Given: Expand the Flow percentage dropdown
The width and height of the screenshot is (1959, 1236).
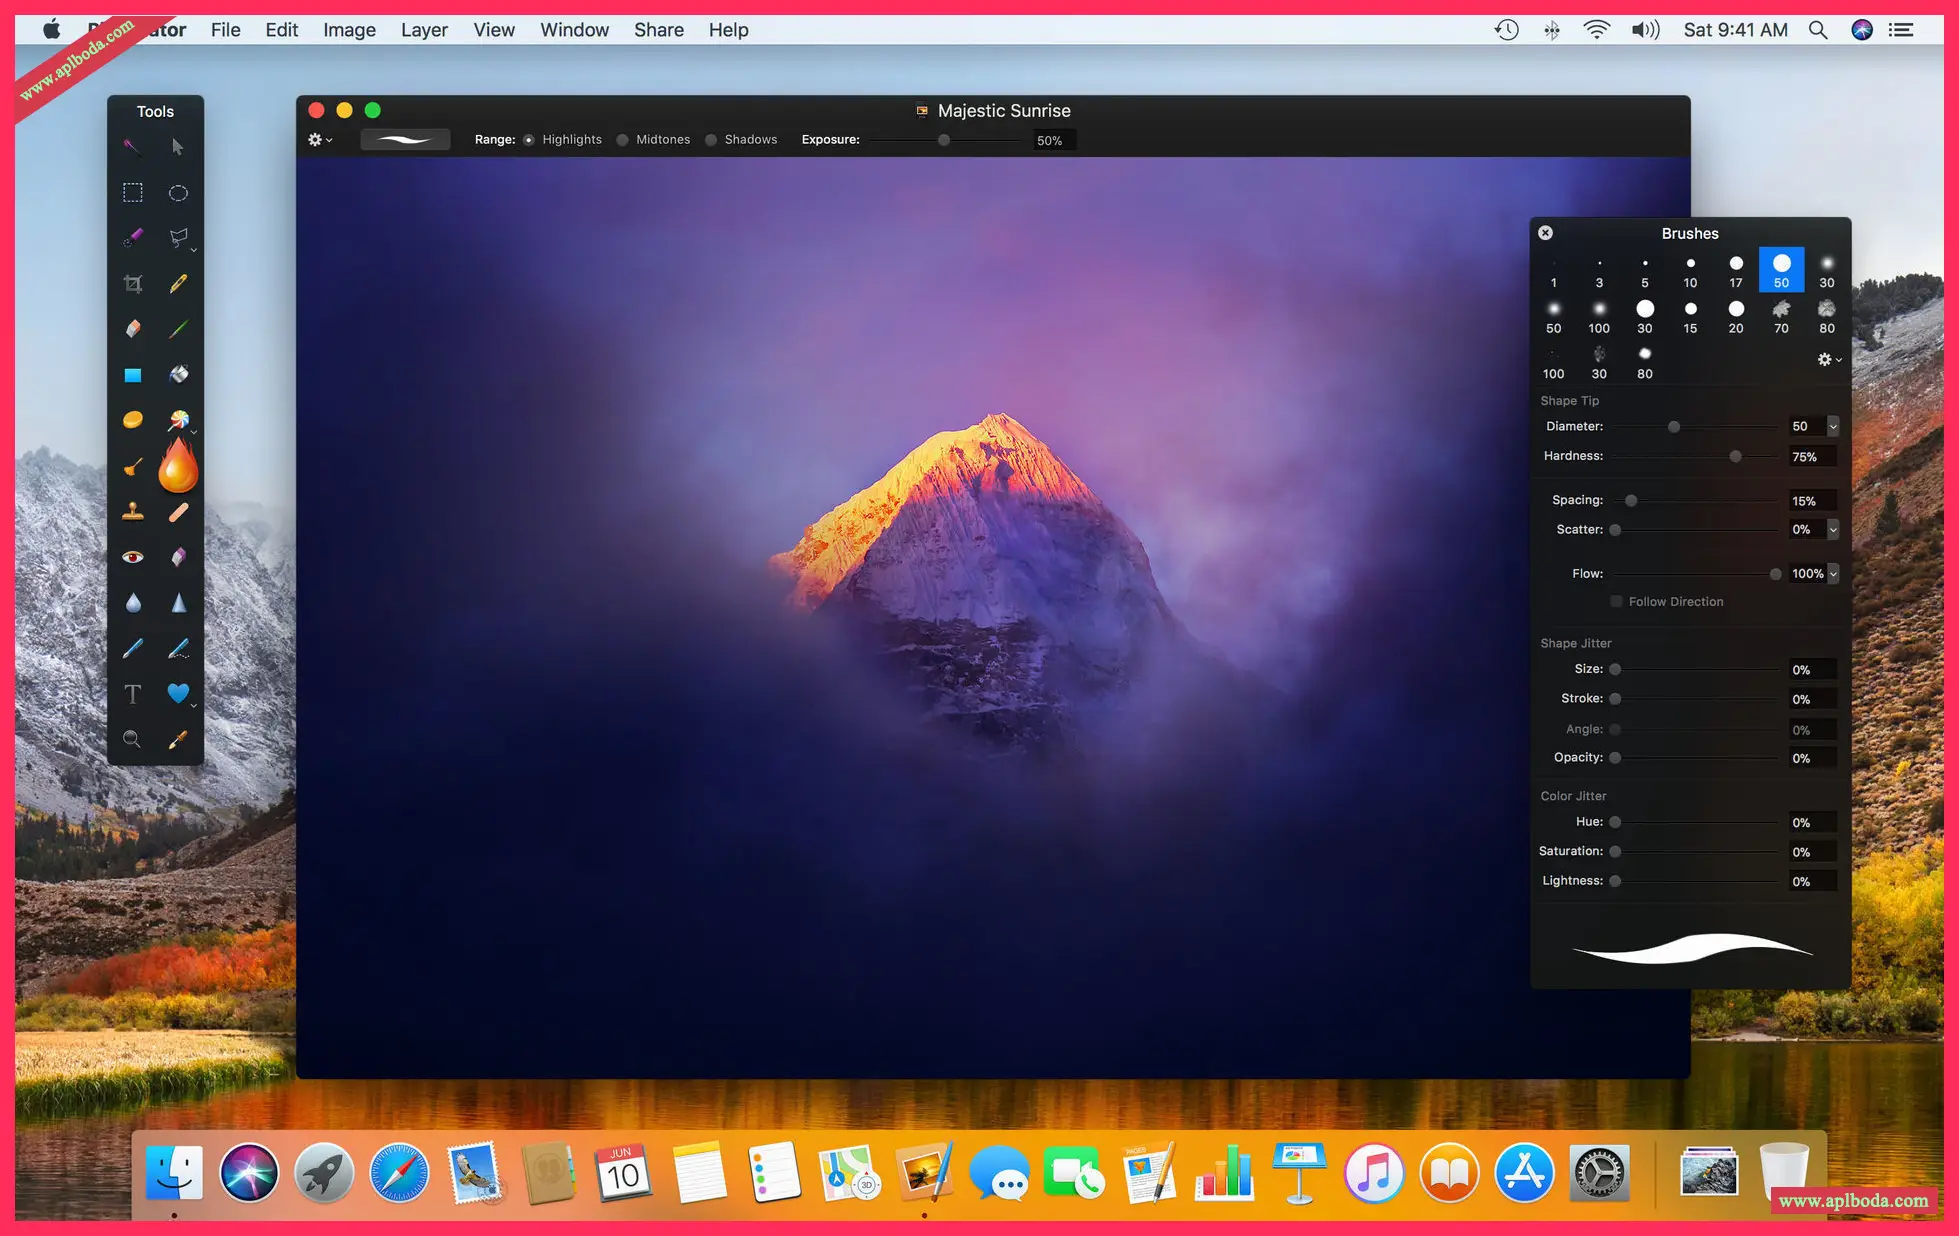Looking at the screenshot, I should tap(1833, 574).
